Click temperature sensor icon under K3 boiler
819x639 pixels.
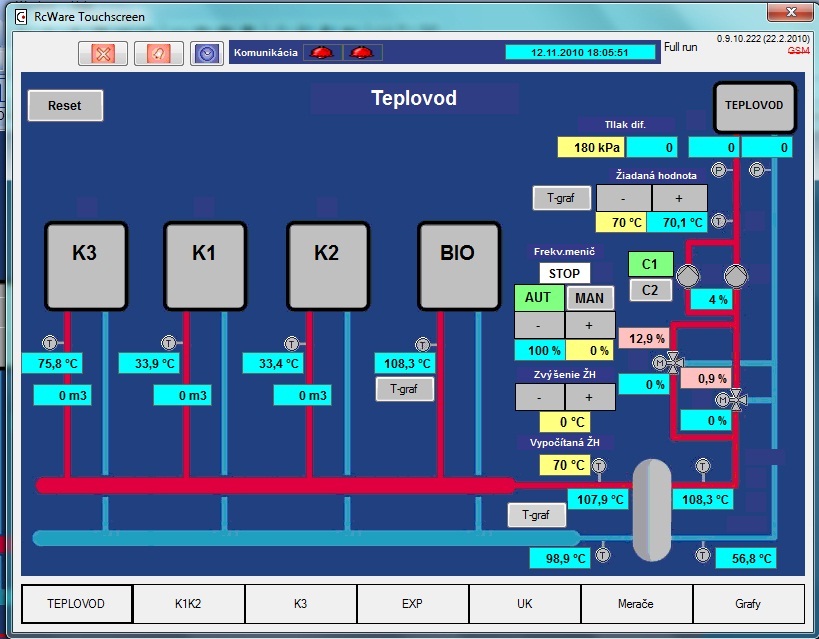[49, 343]
